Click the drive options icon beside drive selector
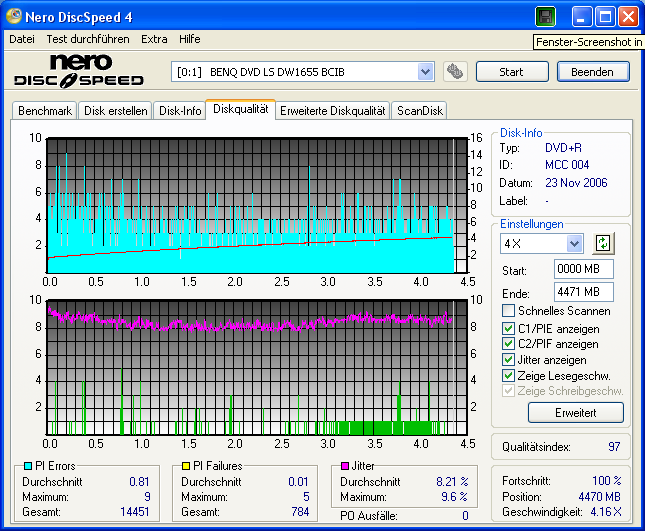This screenshot has width=645, height=531. tap(455, 71)
